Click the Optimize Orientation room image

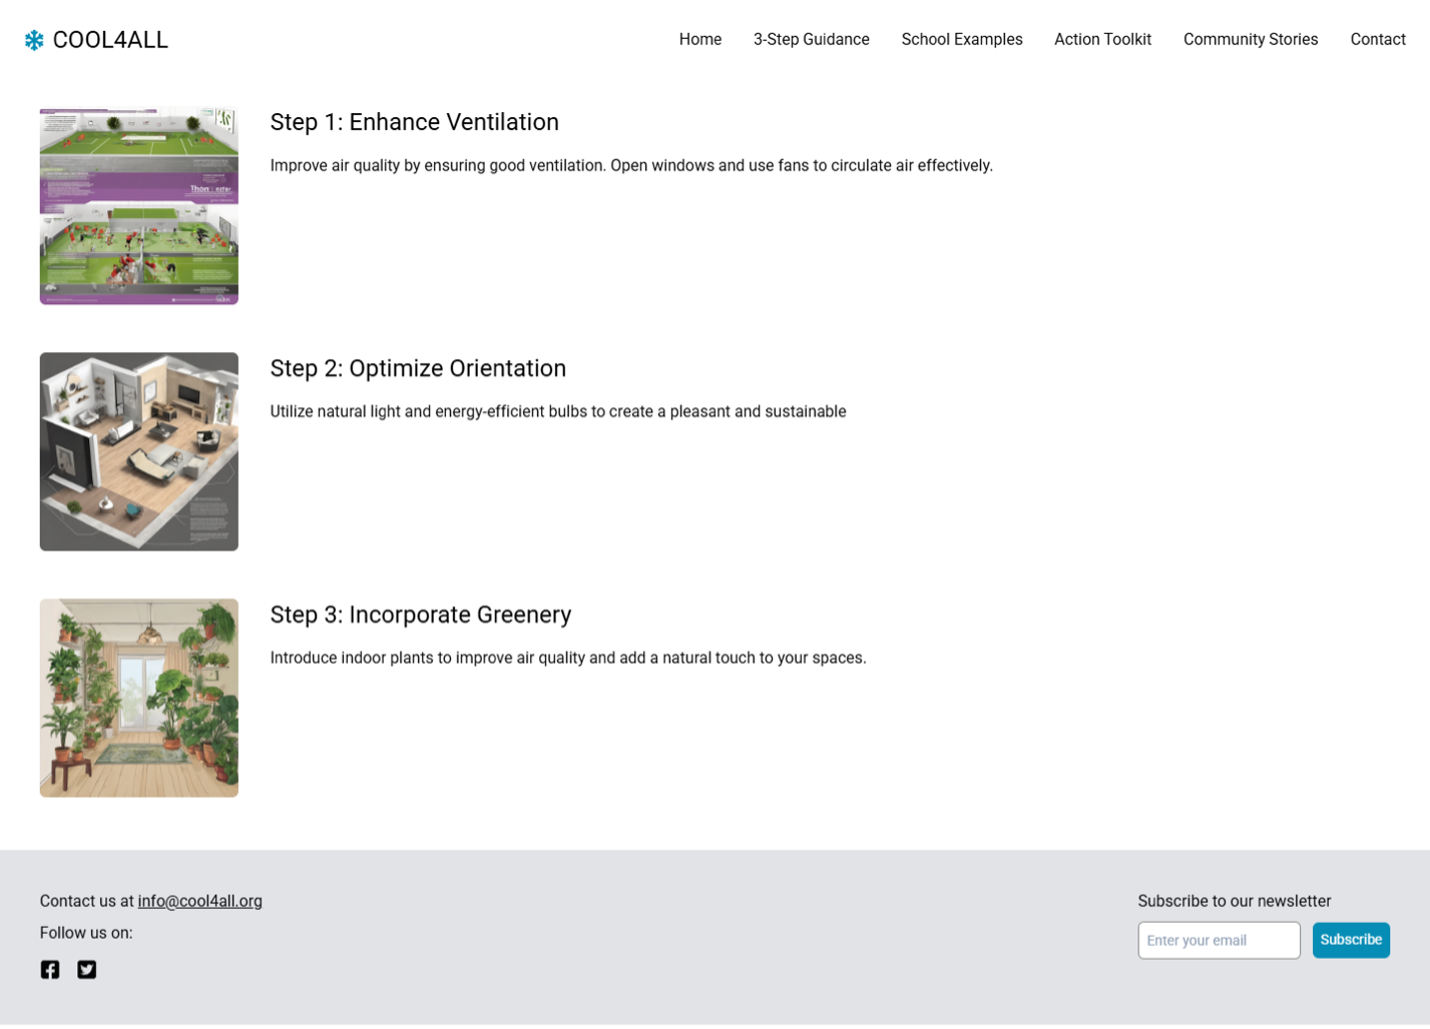pos(139,451)
